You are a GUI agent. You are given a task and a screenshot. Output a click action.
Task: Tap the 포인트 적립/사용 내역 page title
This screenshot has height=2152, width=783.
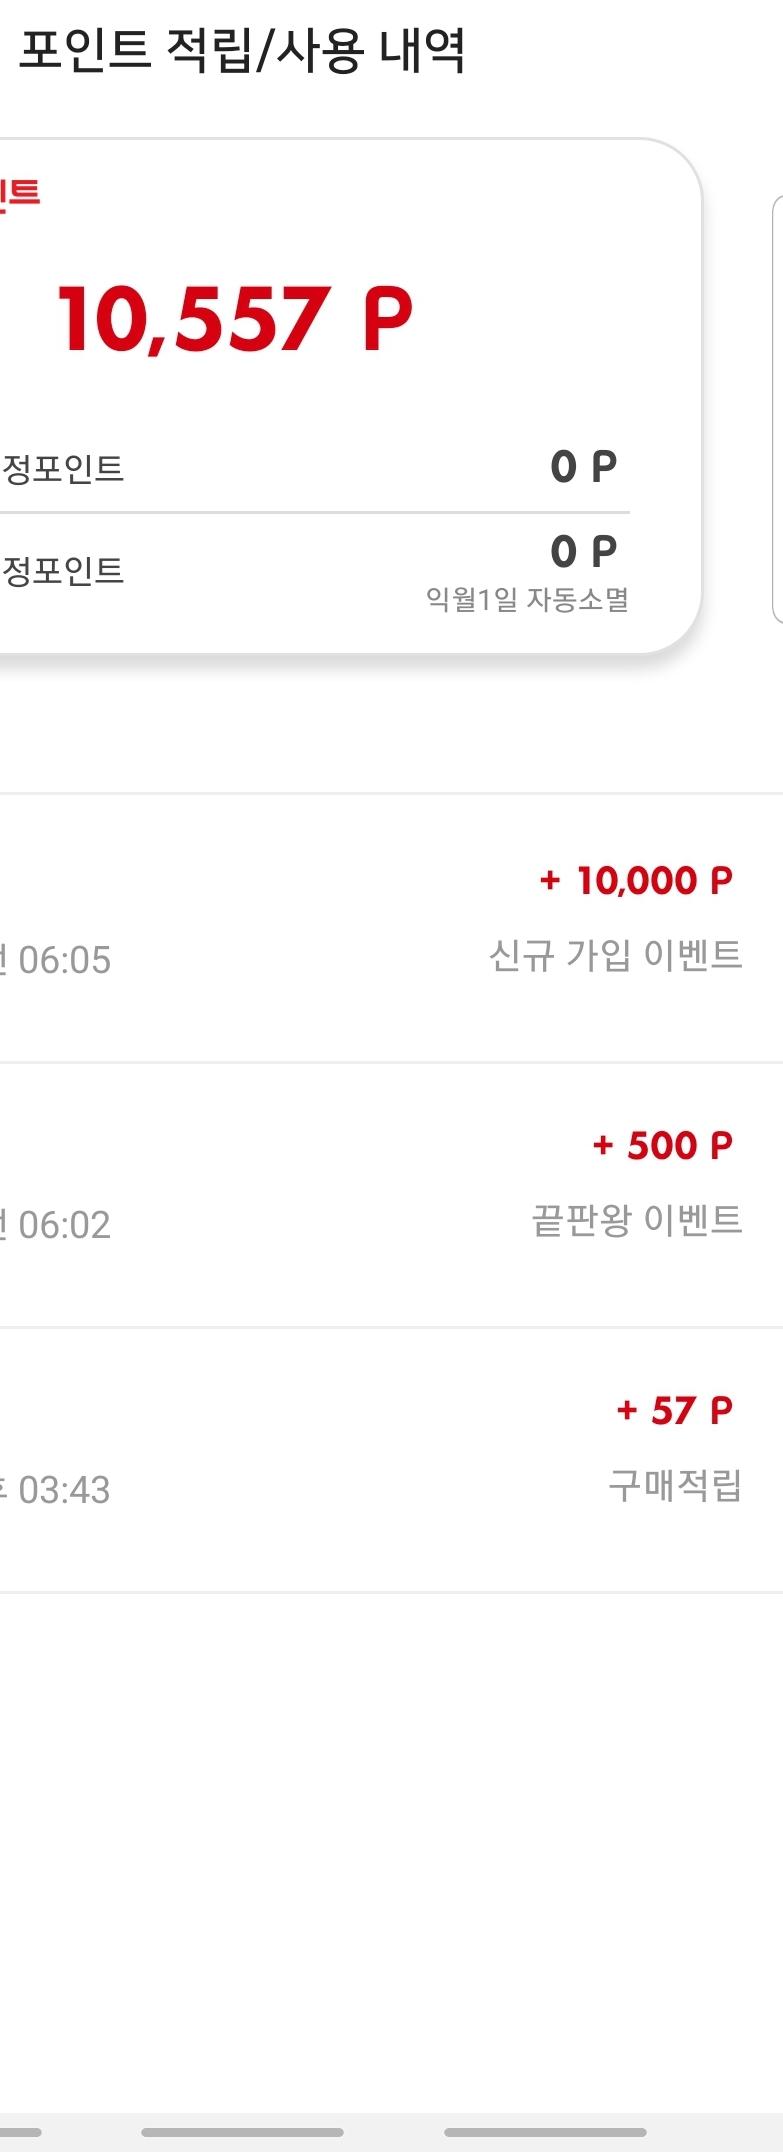(x=242, y=50)
